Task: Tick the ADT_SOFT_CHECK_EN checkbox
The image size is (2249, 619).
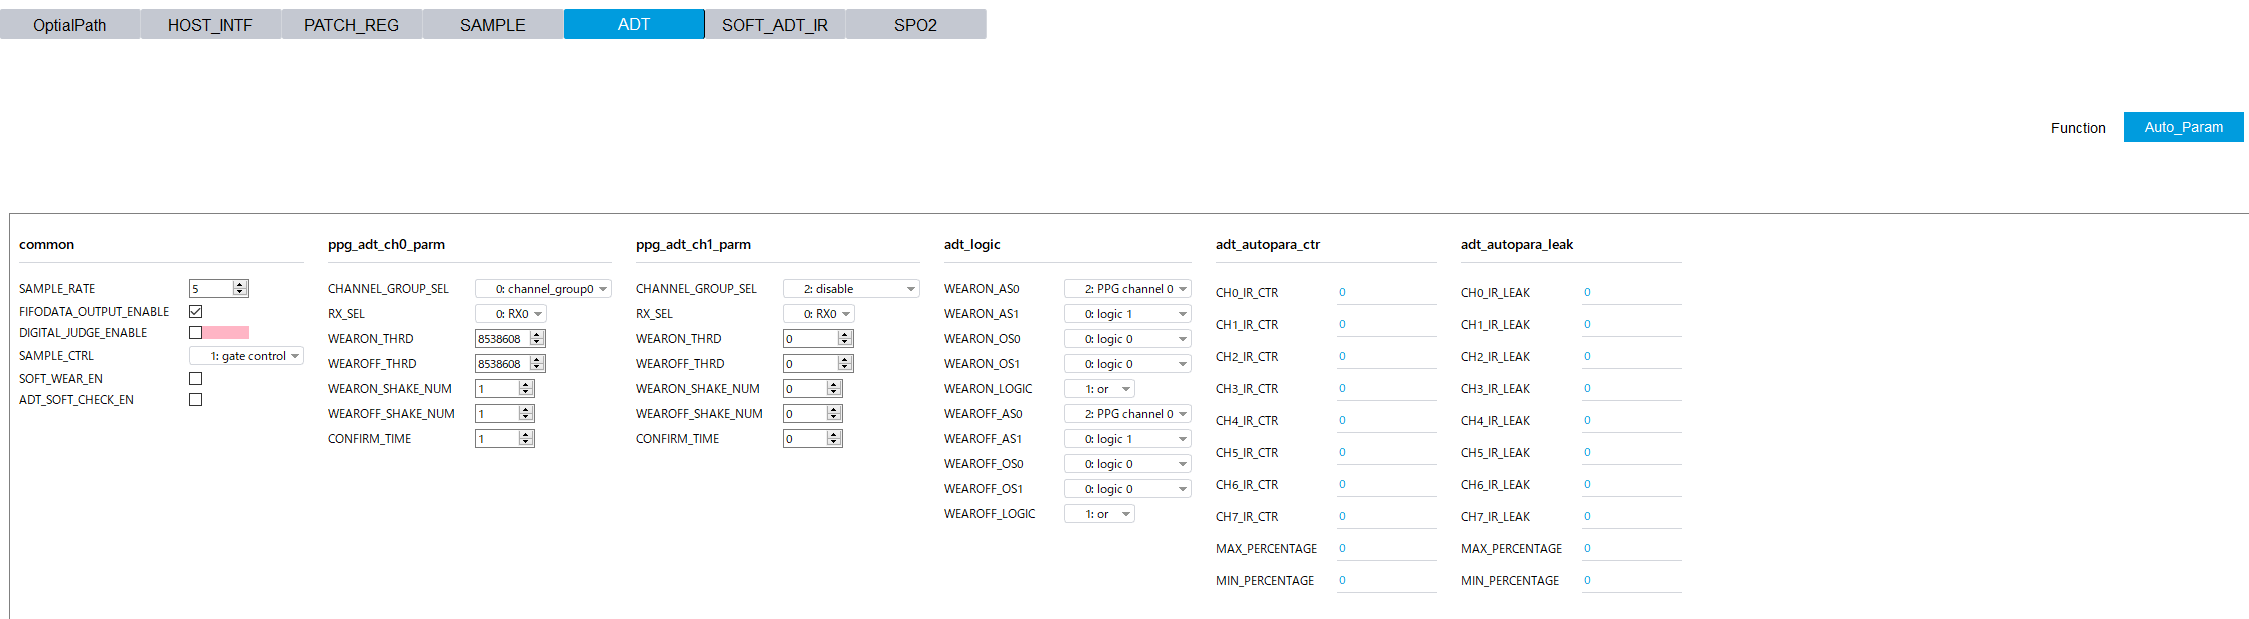Action: click(196, 400)
